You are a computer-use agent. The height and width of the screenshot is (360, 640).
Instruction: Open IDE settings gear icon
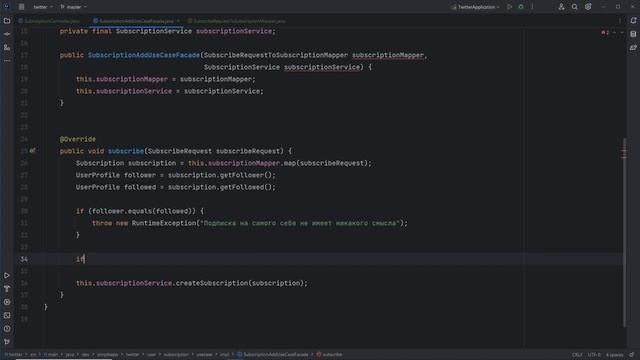pyautogui.click(x=588, y=7)
